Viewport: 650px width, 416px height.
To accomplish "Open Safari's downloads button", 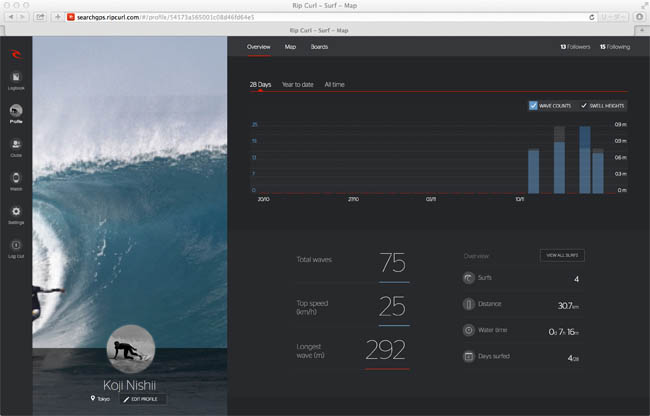I will coord(639,17).
